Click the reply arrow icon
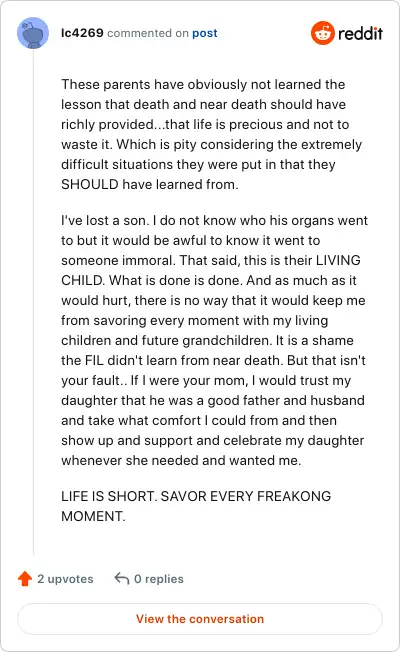The height and width of the screenshot is (652, 400). click(x=122, y=578)
